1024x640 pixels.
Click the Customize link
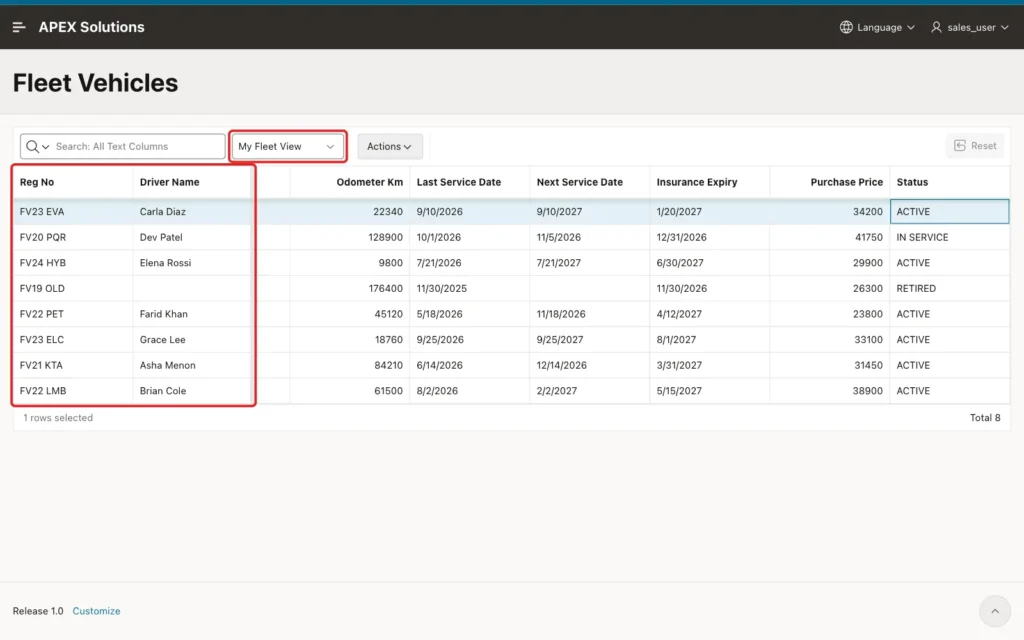coord(96,611)
